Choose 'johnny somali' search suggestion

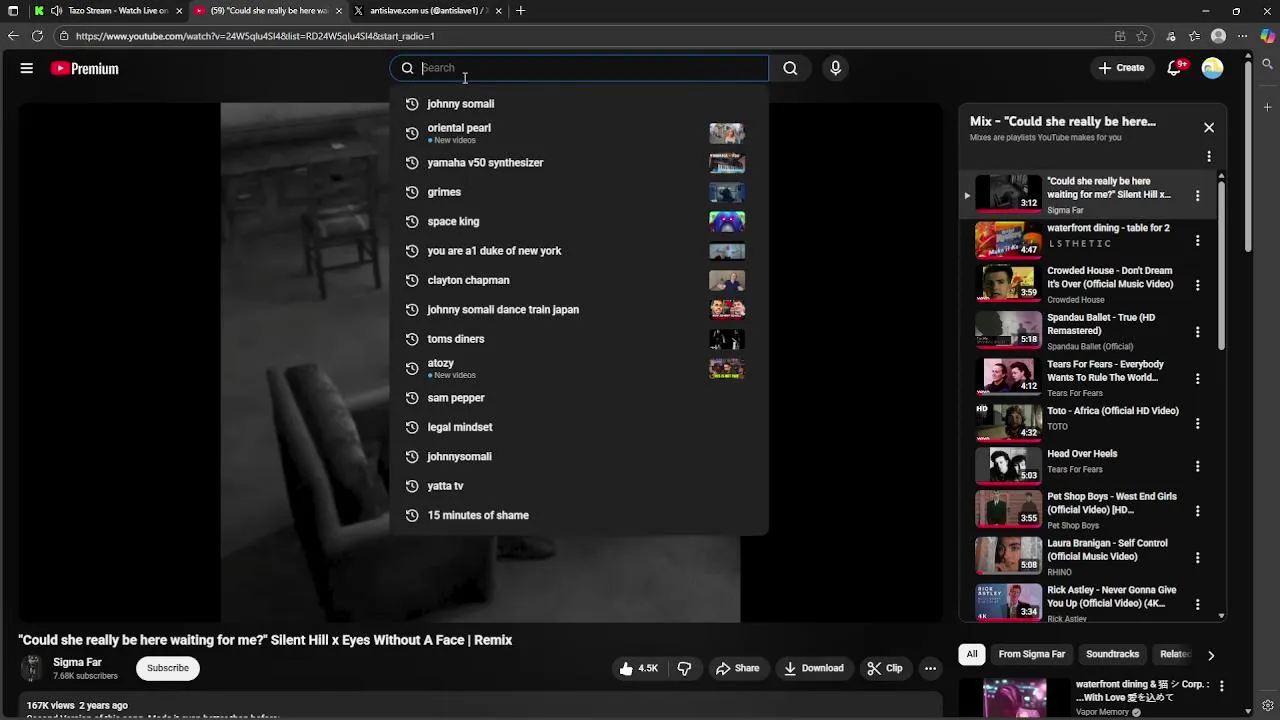pyautogui.click(x=579, y=104)
